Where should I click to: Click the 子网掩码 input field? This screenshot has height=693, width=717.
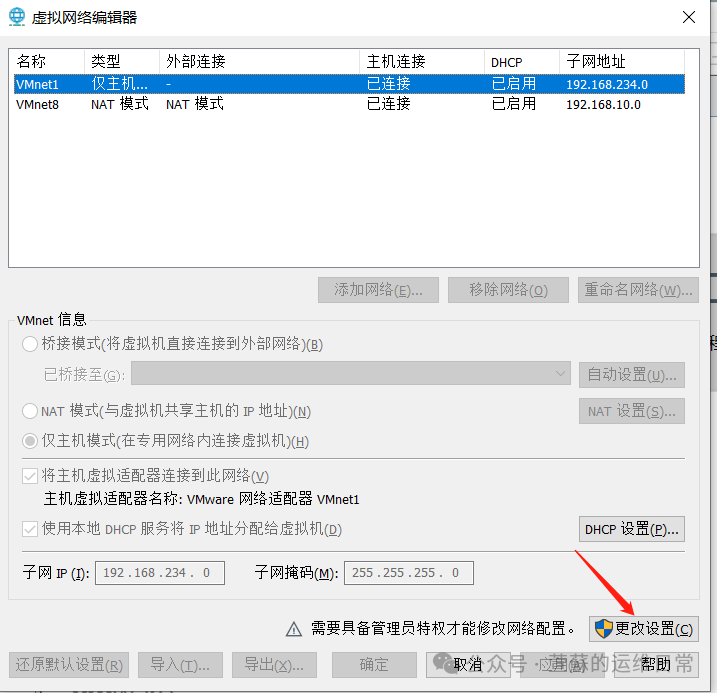pos(409,573)
